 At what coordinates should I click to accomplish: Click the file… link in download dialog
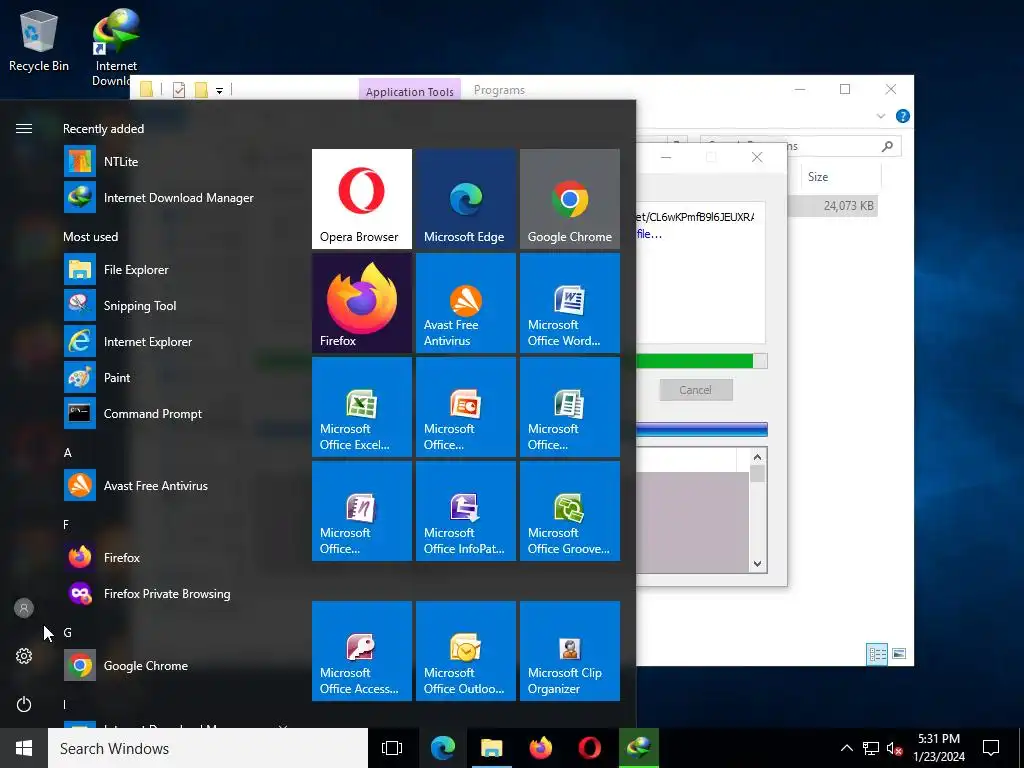[x=649, y=234]
